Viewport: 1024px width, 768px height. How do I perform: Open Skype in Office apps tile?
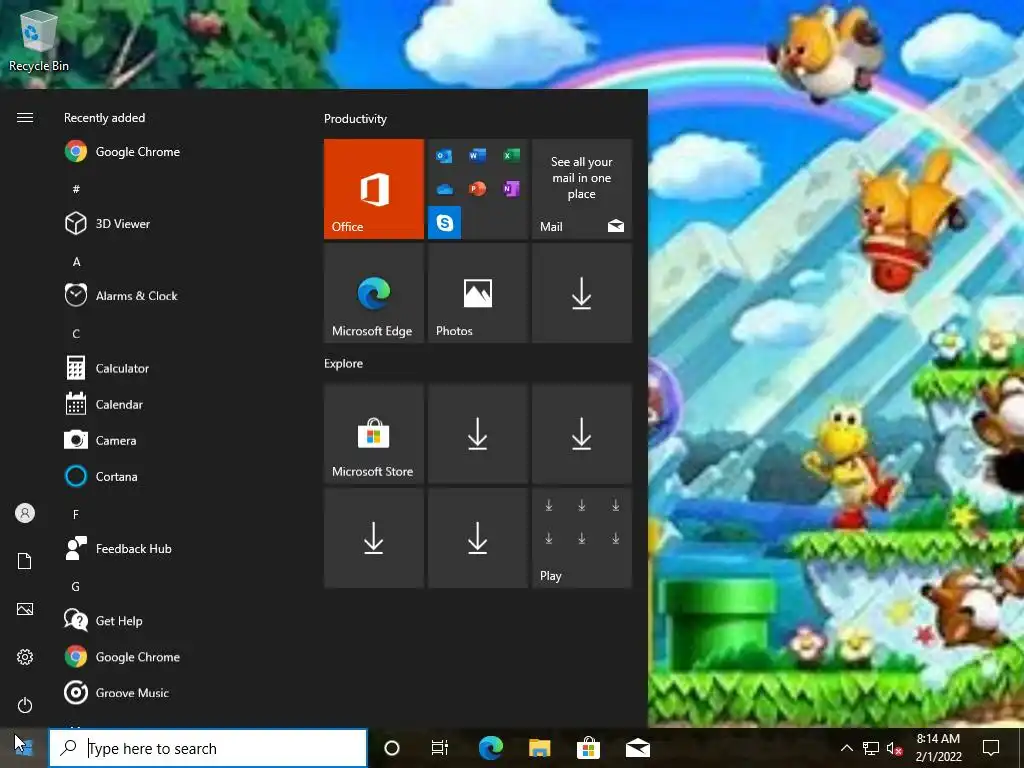(x=445, y=223)
